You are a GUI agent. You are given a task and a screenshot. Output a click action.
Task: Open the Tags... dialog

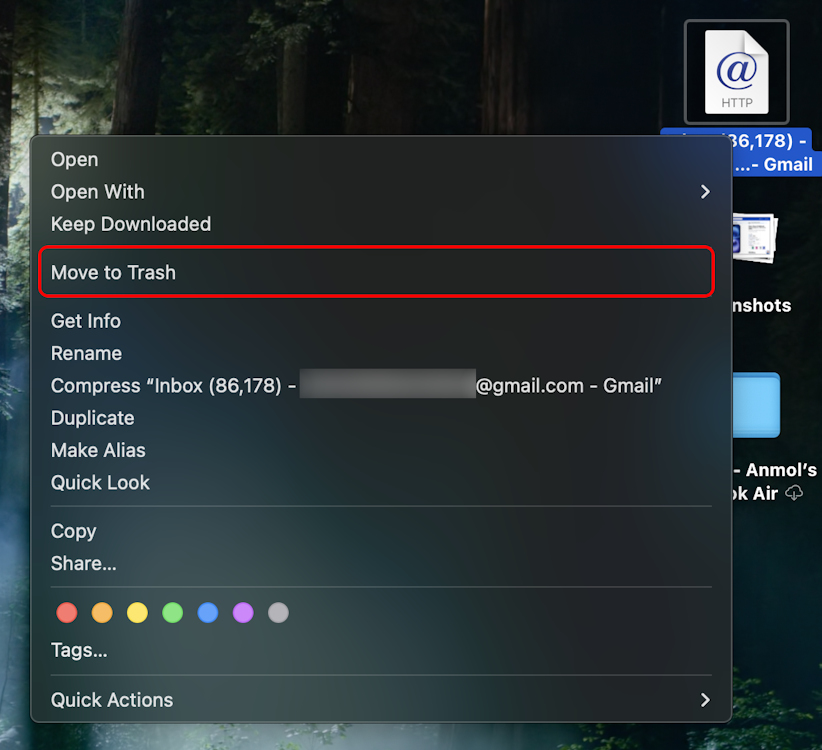[x=381, y=650]
